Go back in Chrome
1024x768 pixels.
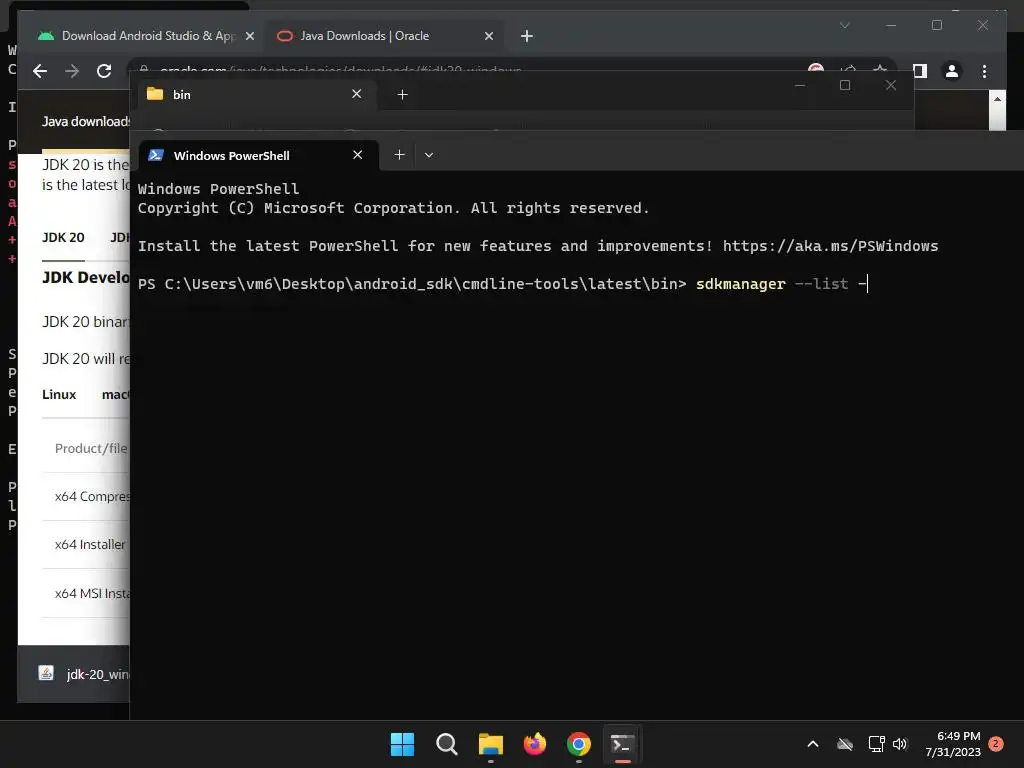point(40,71)
